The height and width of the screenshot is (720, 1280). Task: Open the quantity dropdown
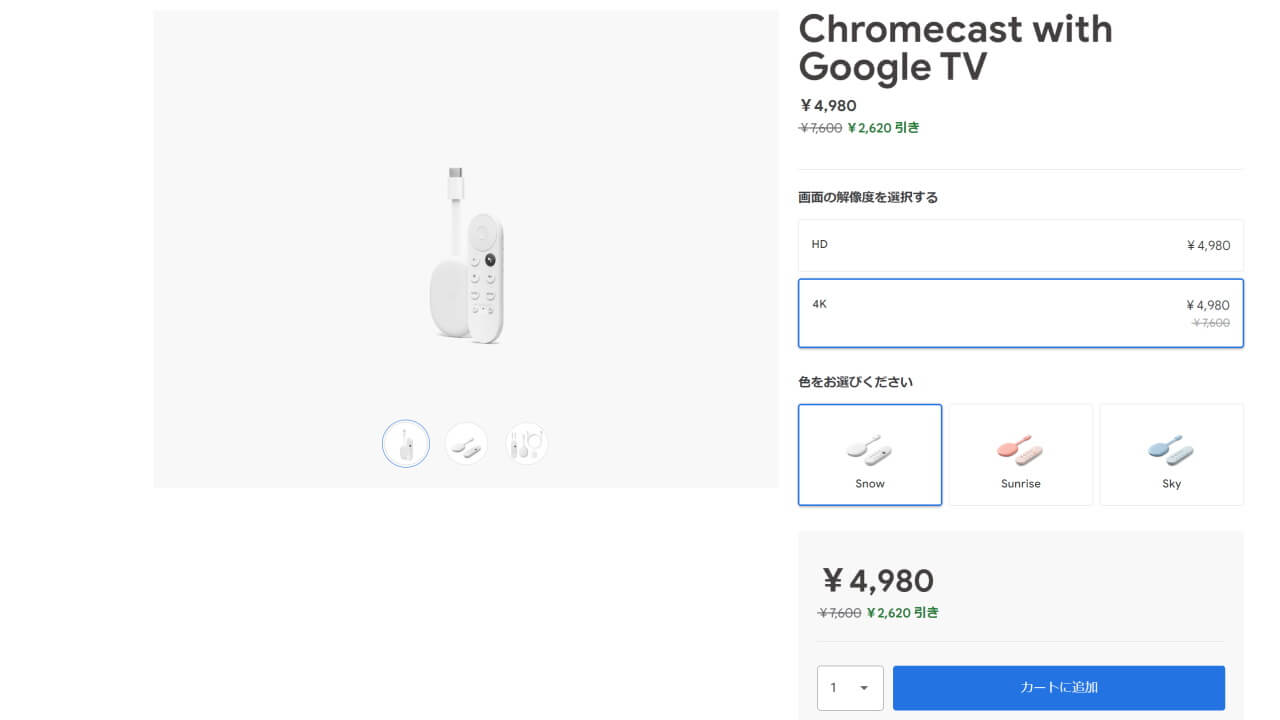[x=850, y=687]
